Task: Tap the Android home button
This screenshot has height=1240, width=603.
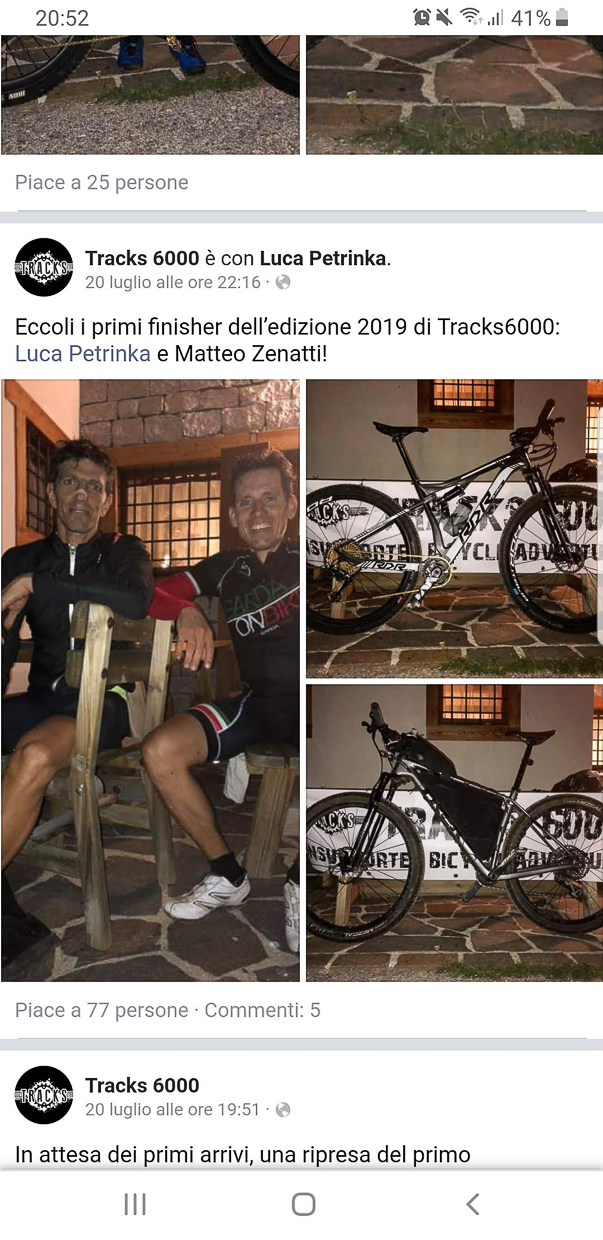Action: pyautogui.click(x=304, y=1204)
